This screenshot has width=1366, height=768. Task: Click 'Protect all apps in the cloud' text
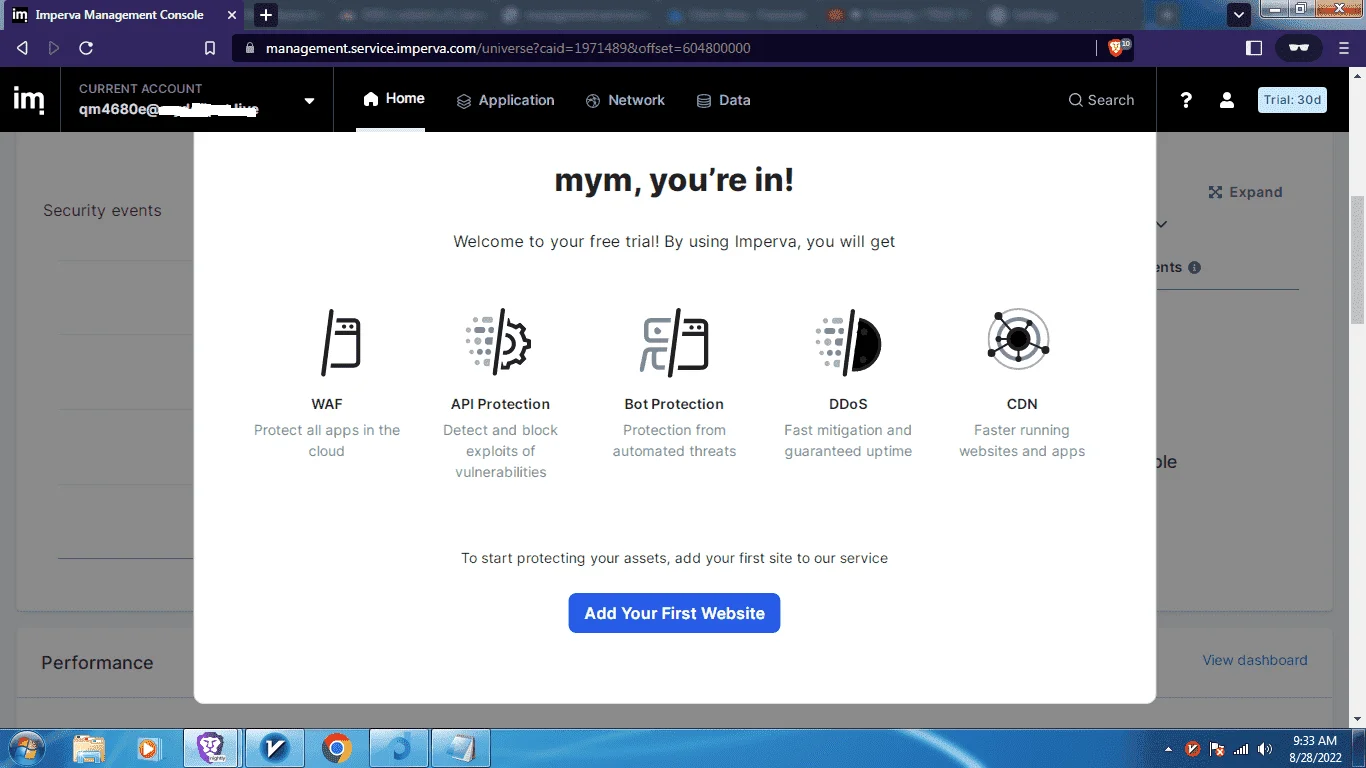pyautogui.click(x=327, y=441)
